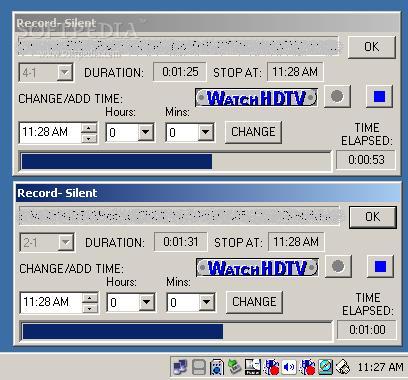This screenshot has height=380, width=408.
Task: Click the elapsed time value 0:00:53
Action: tap(366, 160)
